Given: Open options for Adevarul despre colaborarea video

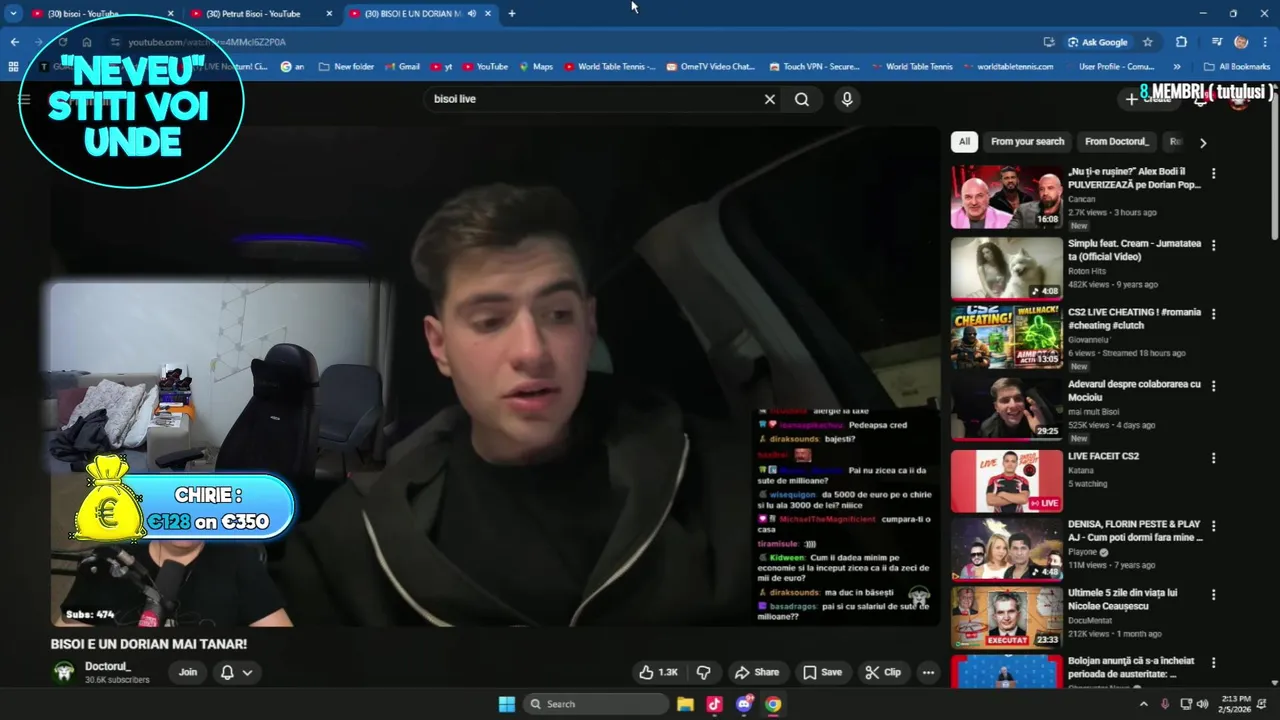Looking at the screenshot, I should point(1213,386).
